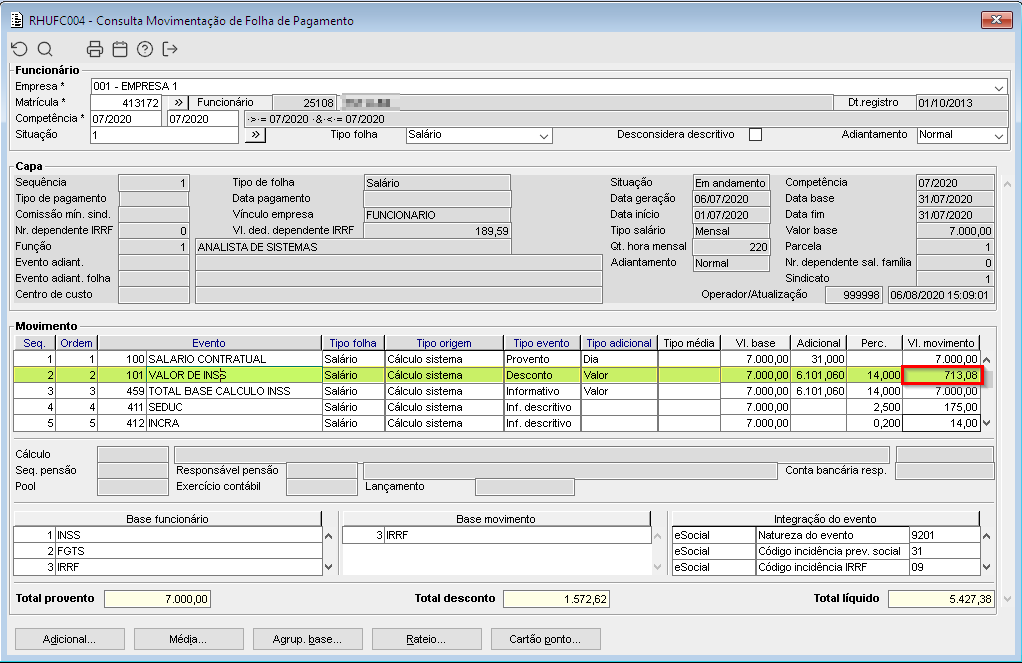Click the Média... button
Image resolution: width=1022 pixels, height=663 pixels.
point(188,639)
